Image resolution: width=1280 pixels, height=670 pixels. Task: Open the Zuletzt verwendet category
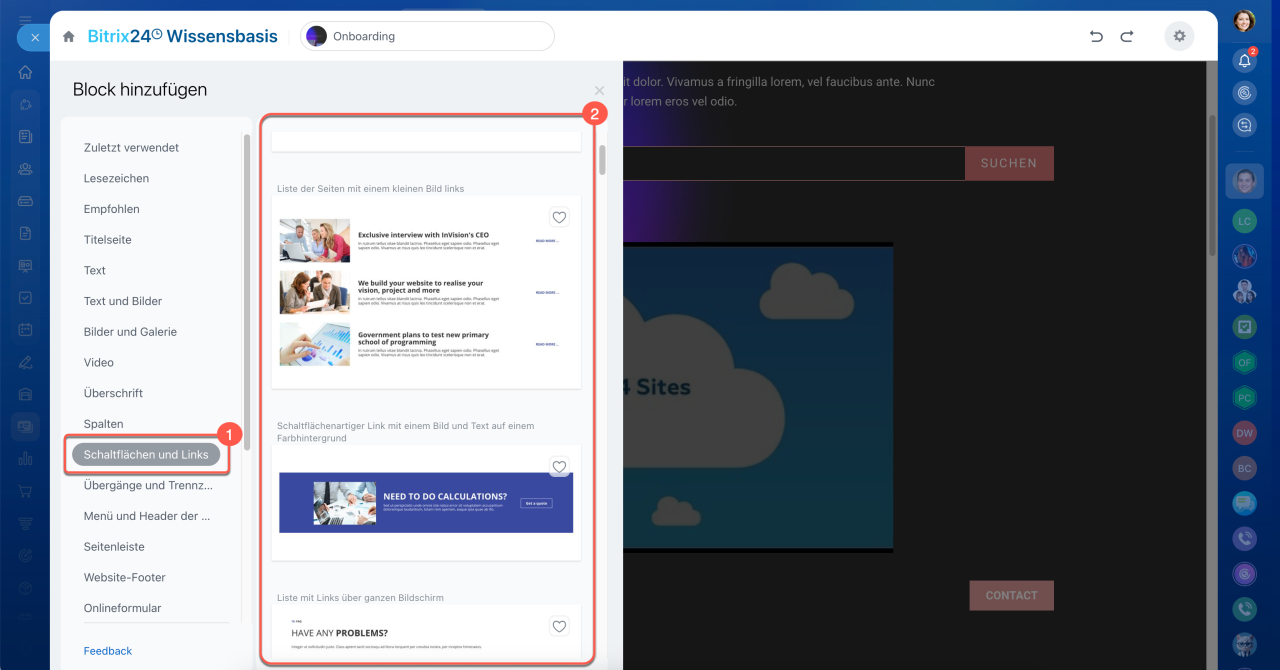click(x=131, y=148)
